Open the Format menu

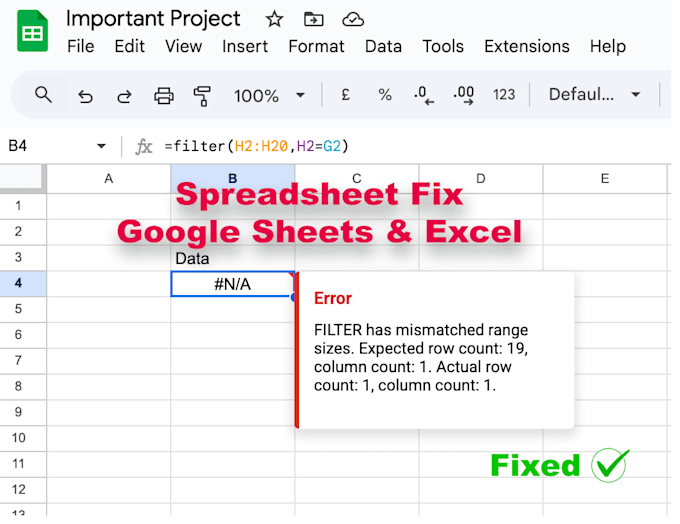[x=317, y=46]
